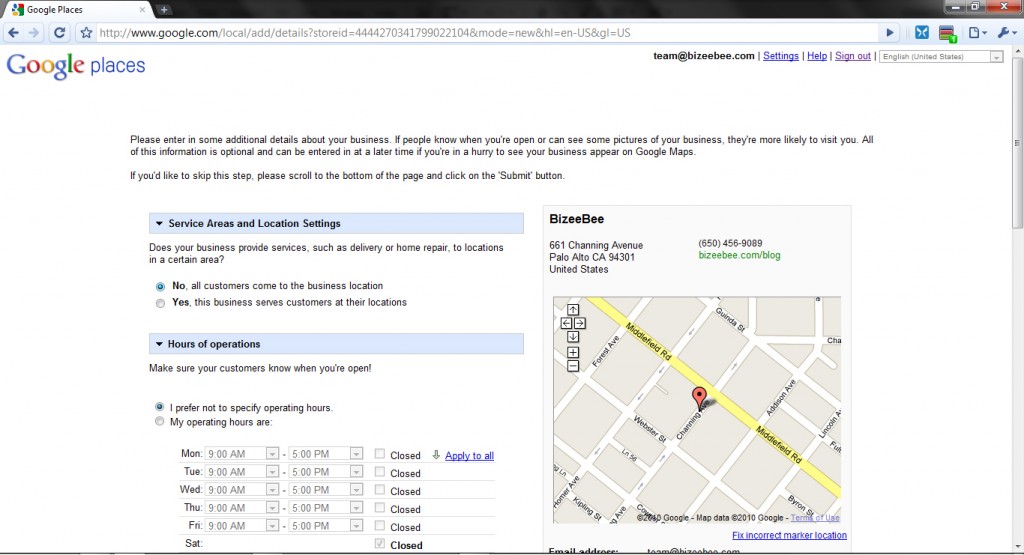This screenshot has height=555, width=1024.
Task: Check the Closed box for Friday
Action: click(x=379, y=526)
